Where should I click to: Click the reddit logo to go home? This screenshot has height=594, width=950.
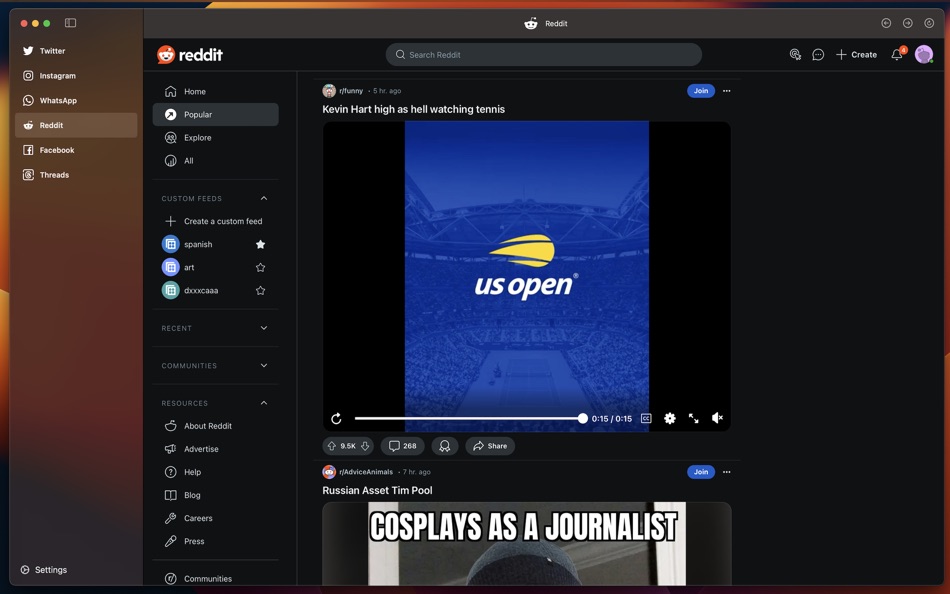pyautogui.click(x=190, y=55)
